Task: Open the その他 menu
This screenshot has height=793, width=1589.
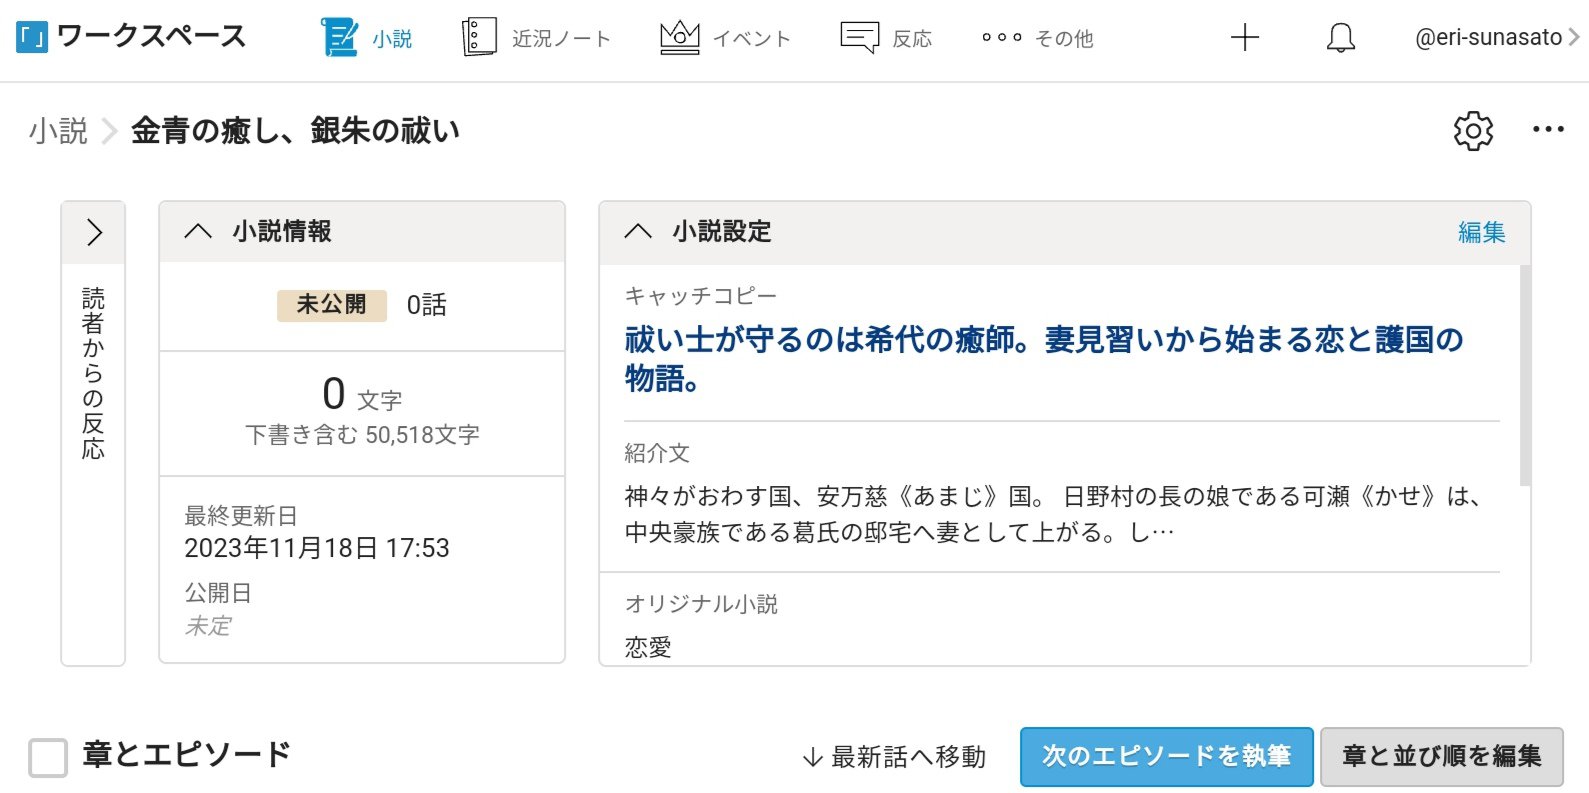Action: click(1037, 38)
